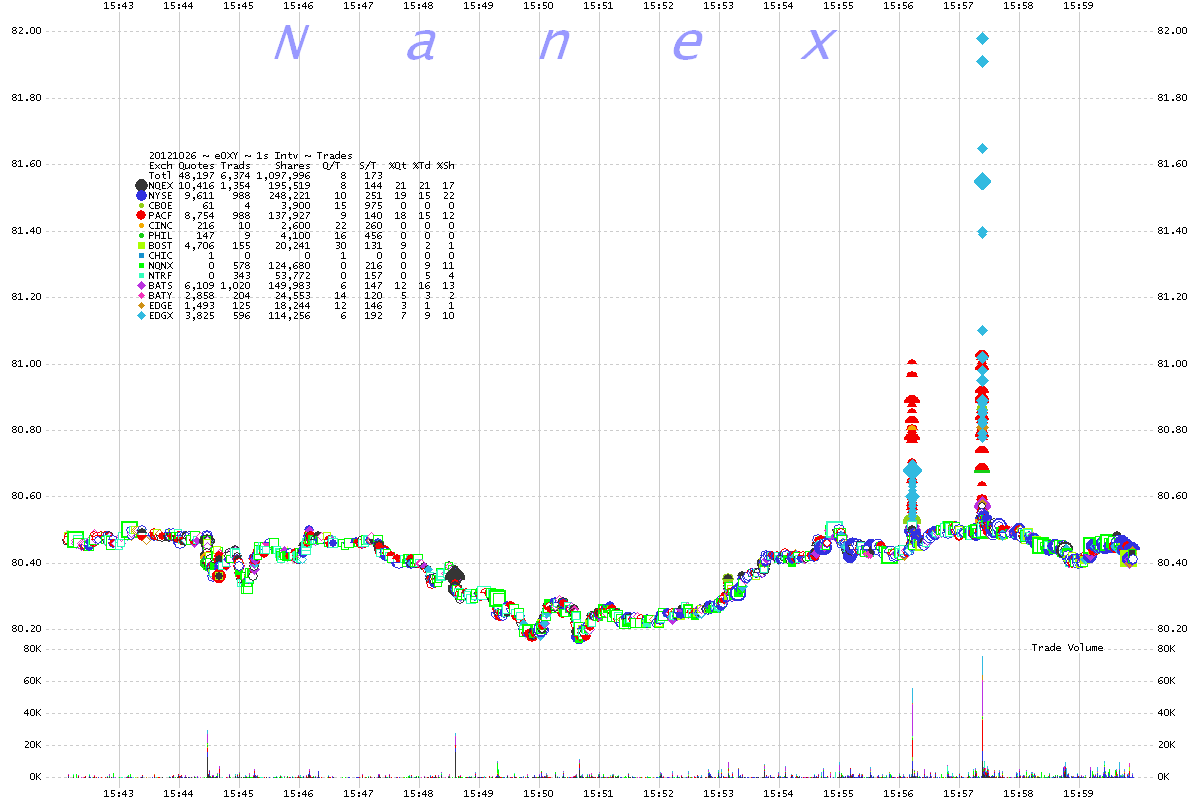Click the small olive CBOE legend dot
This screenshot has width=1200, height=800.
(x=140, y=206)
